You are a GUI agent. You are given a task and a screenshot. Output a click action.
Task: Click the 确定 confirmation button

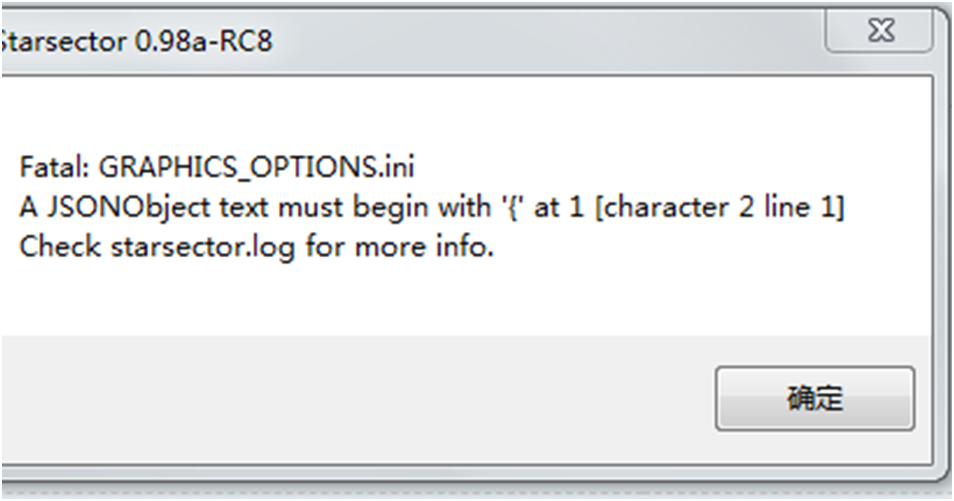(x=814, y=398)
